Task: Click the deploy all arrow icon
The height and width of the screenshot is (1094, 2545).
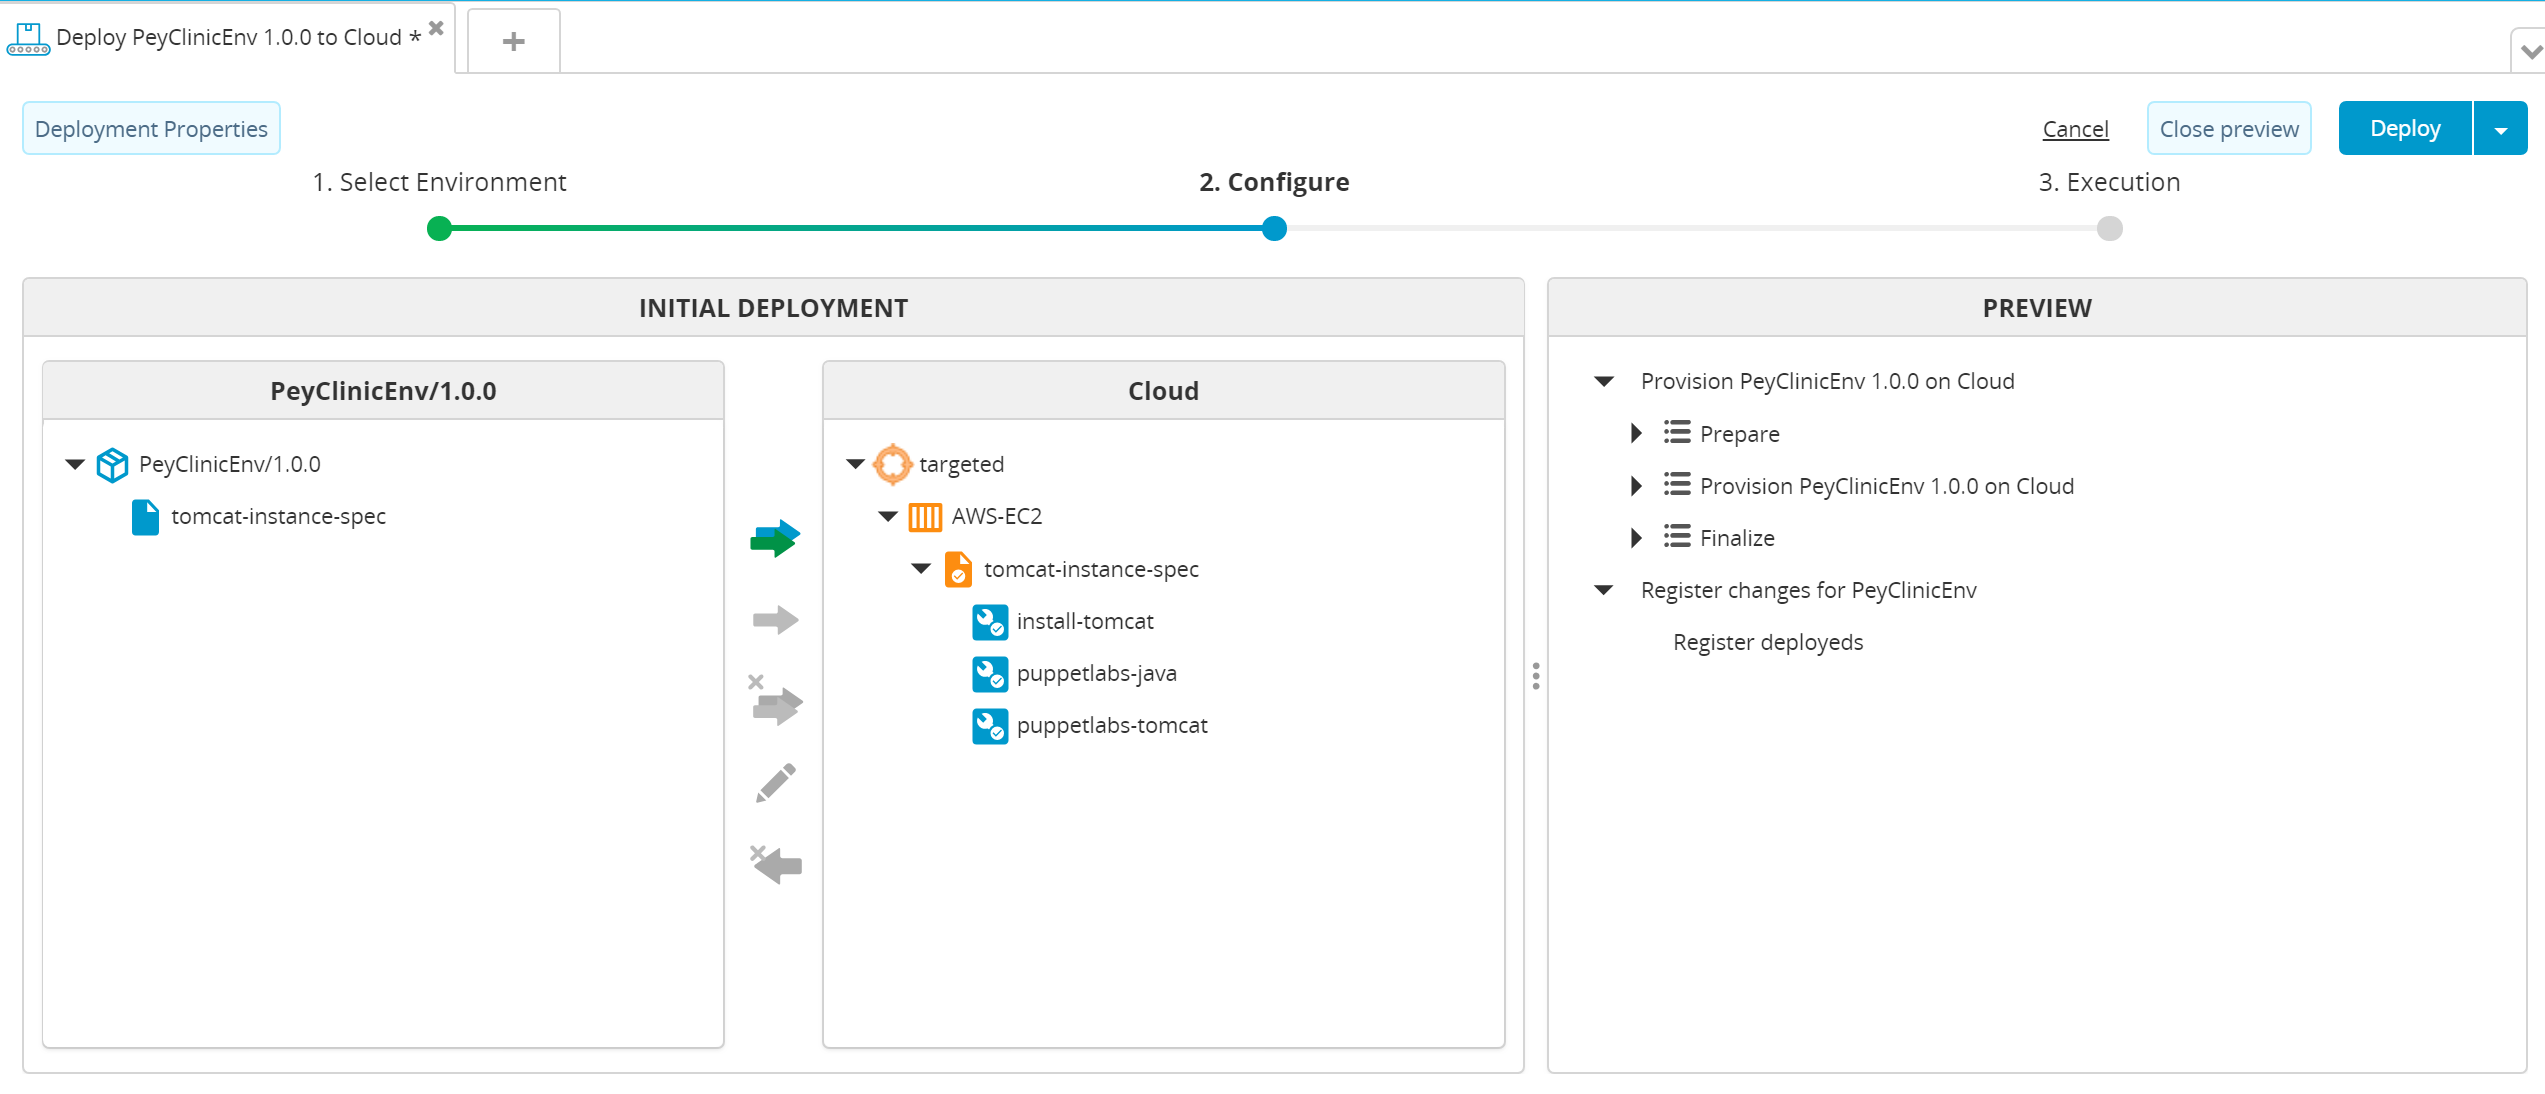Action: tap(775, 539)
